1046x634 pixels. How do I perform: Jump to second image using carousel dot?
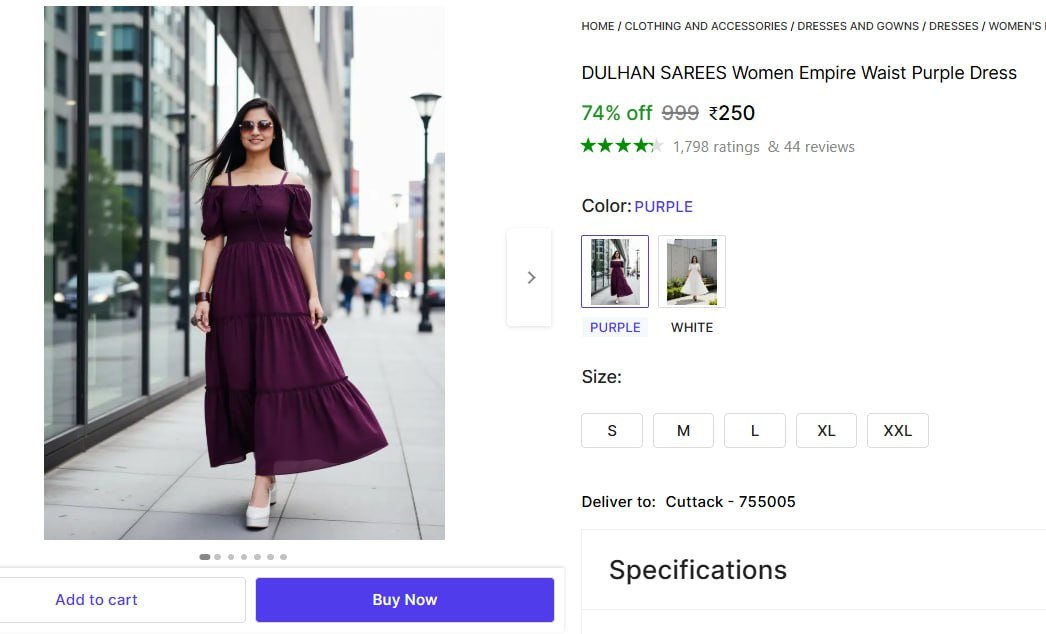click(217, 557)
